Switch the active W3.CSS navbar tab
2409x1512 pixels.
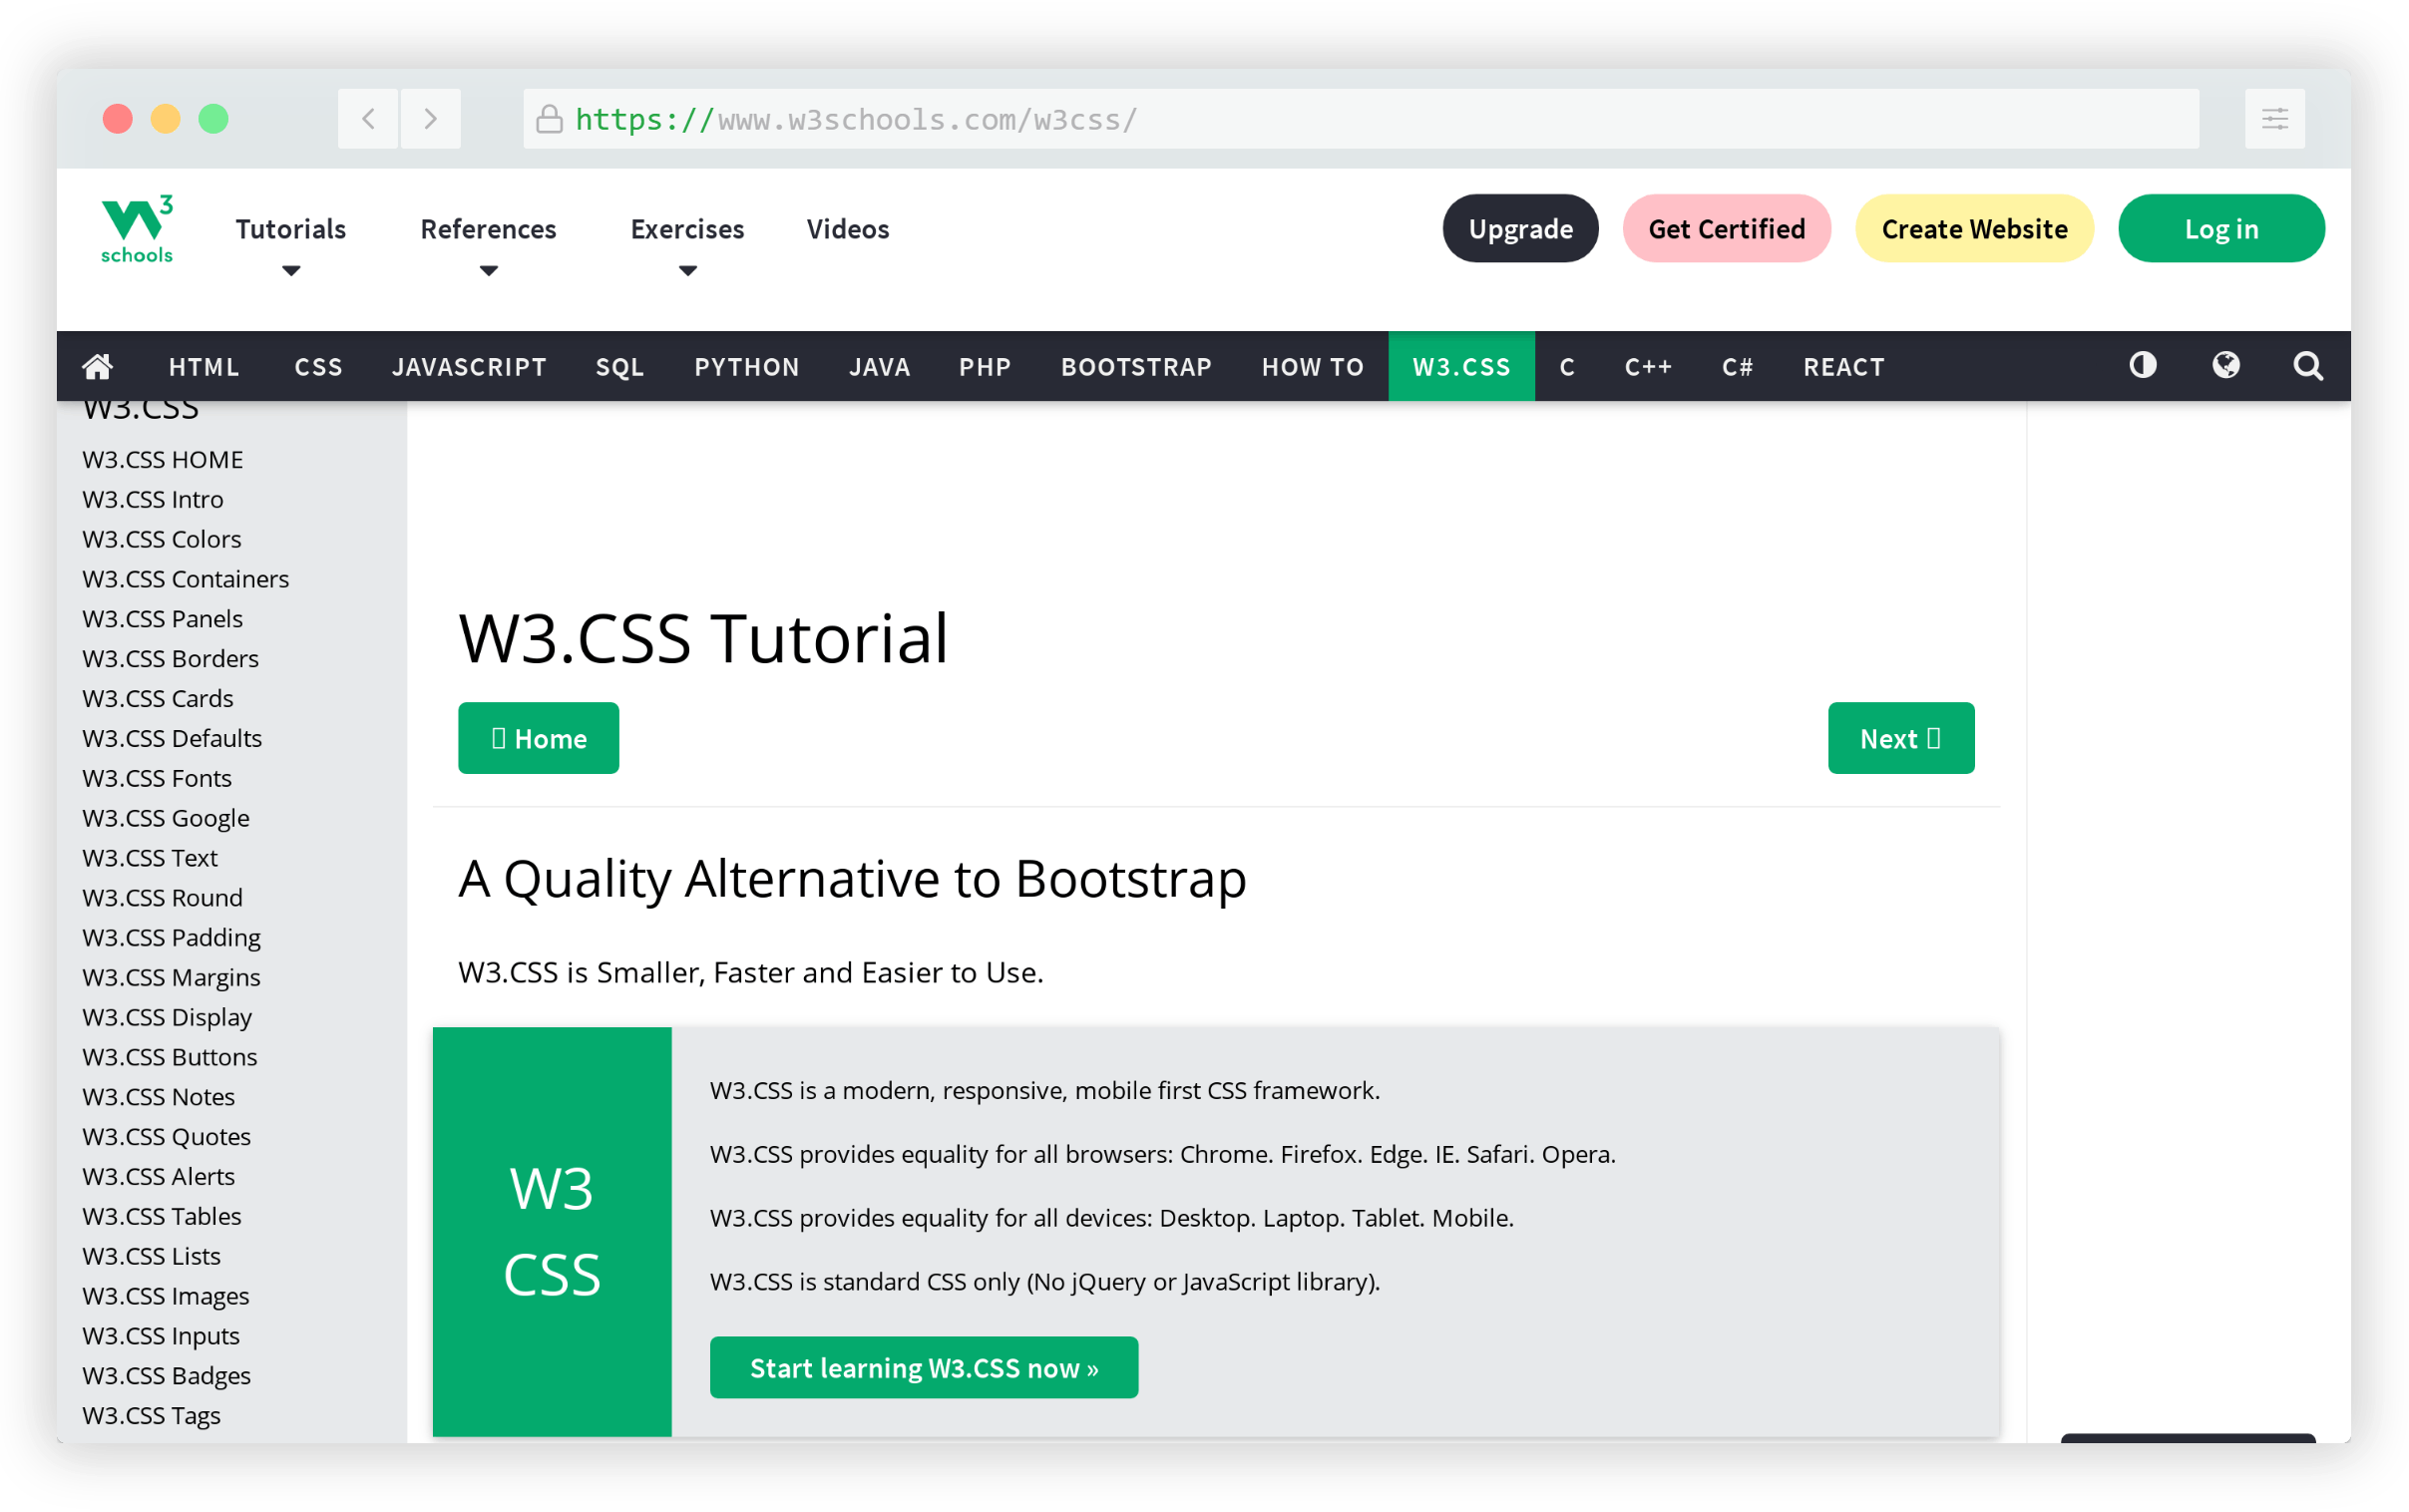[1461, 366]
